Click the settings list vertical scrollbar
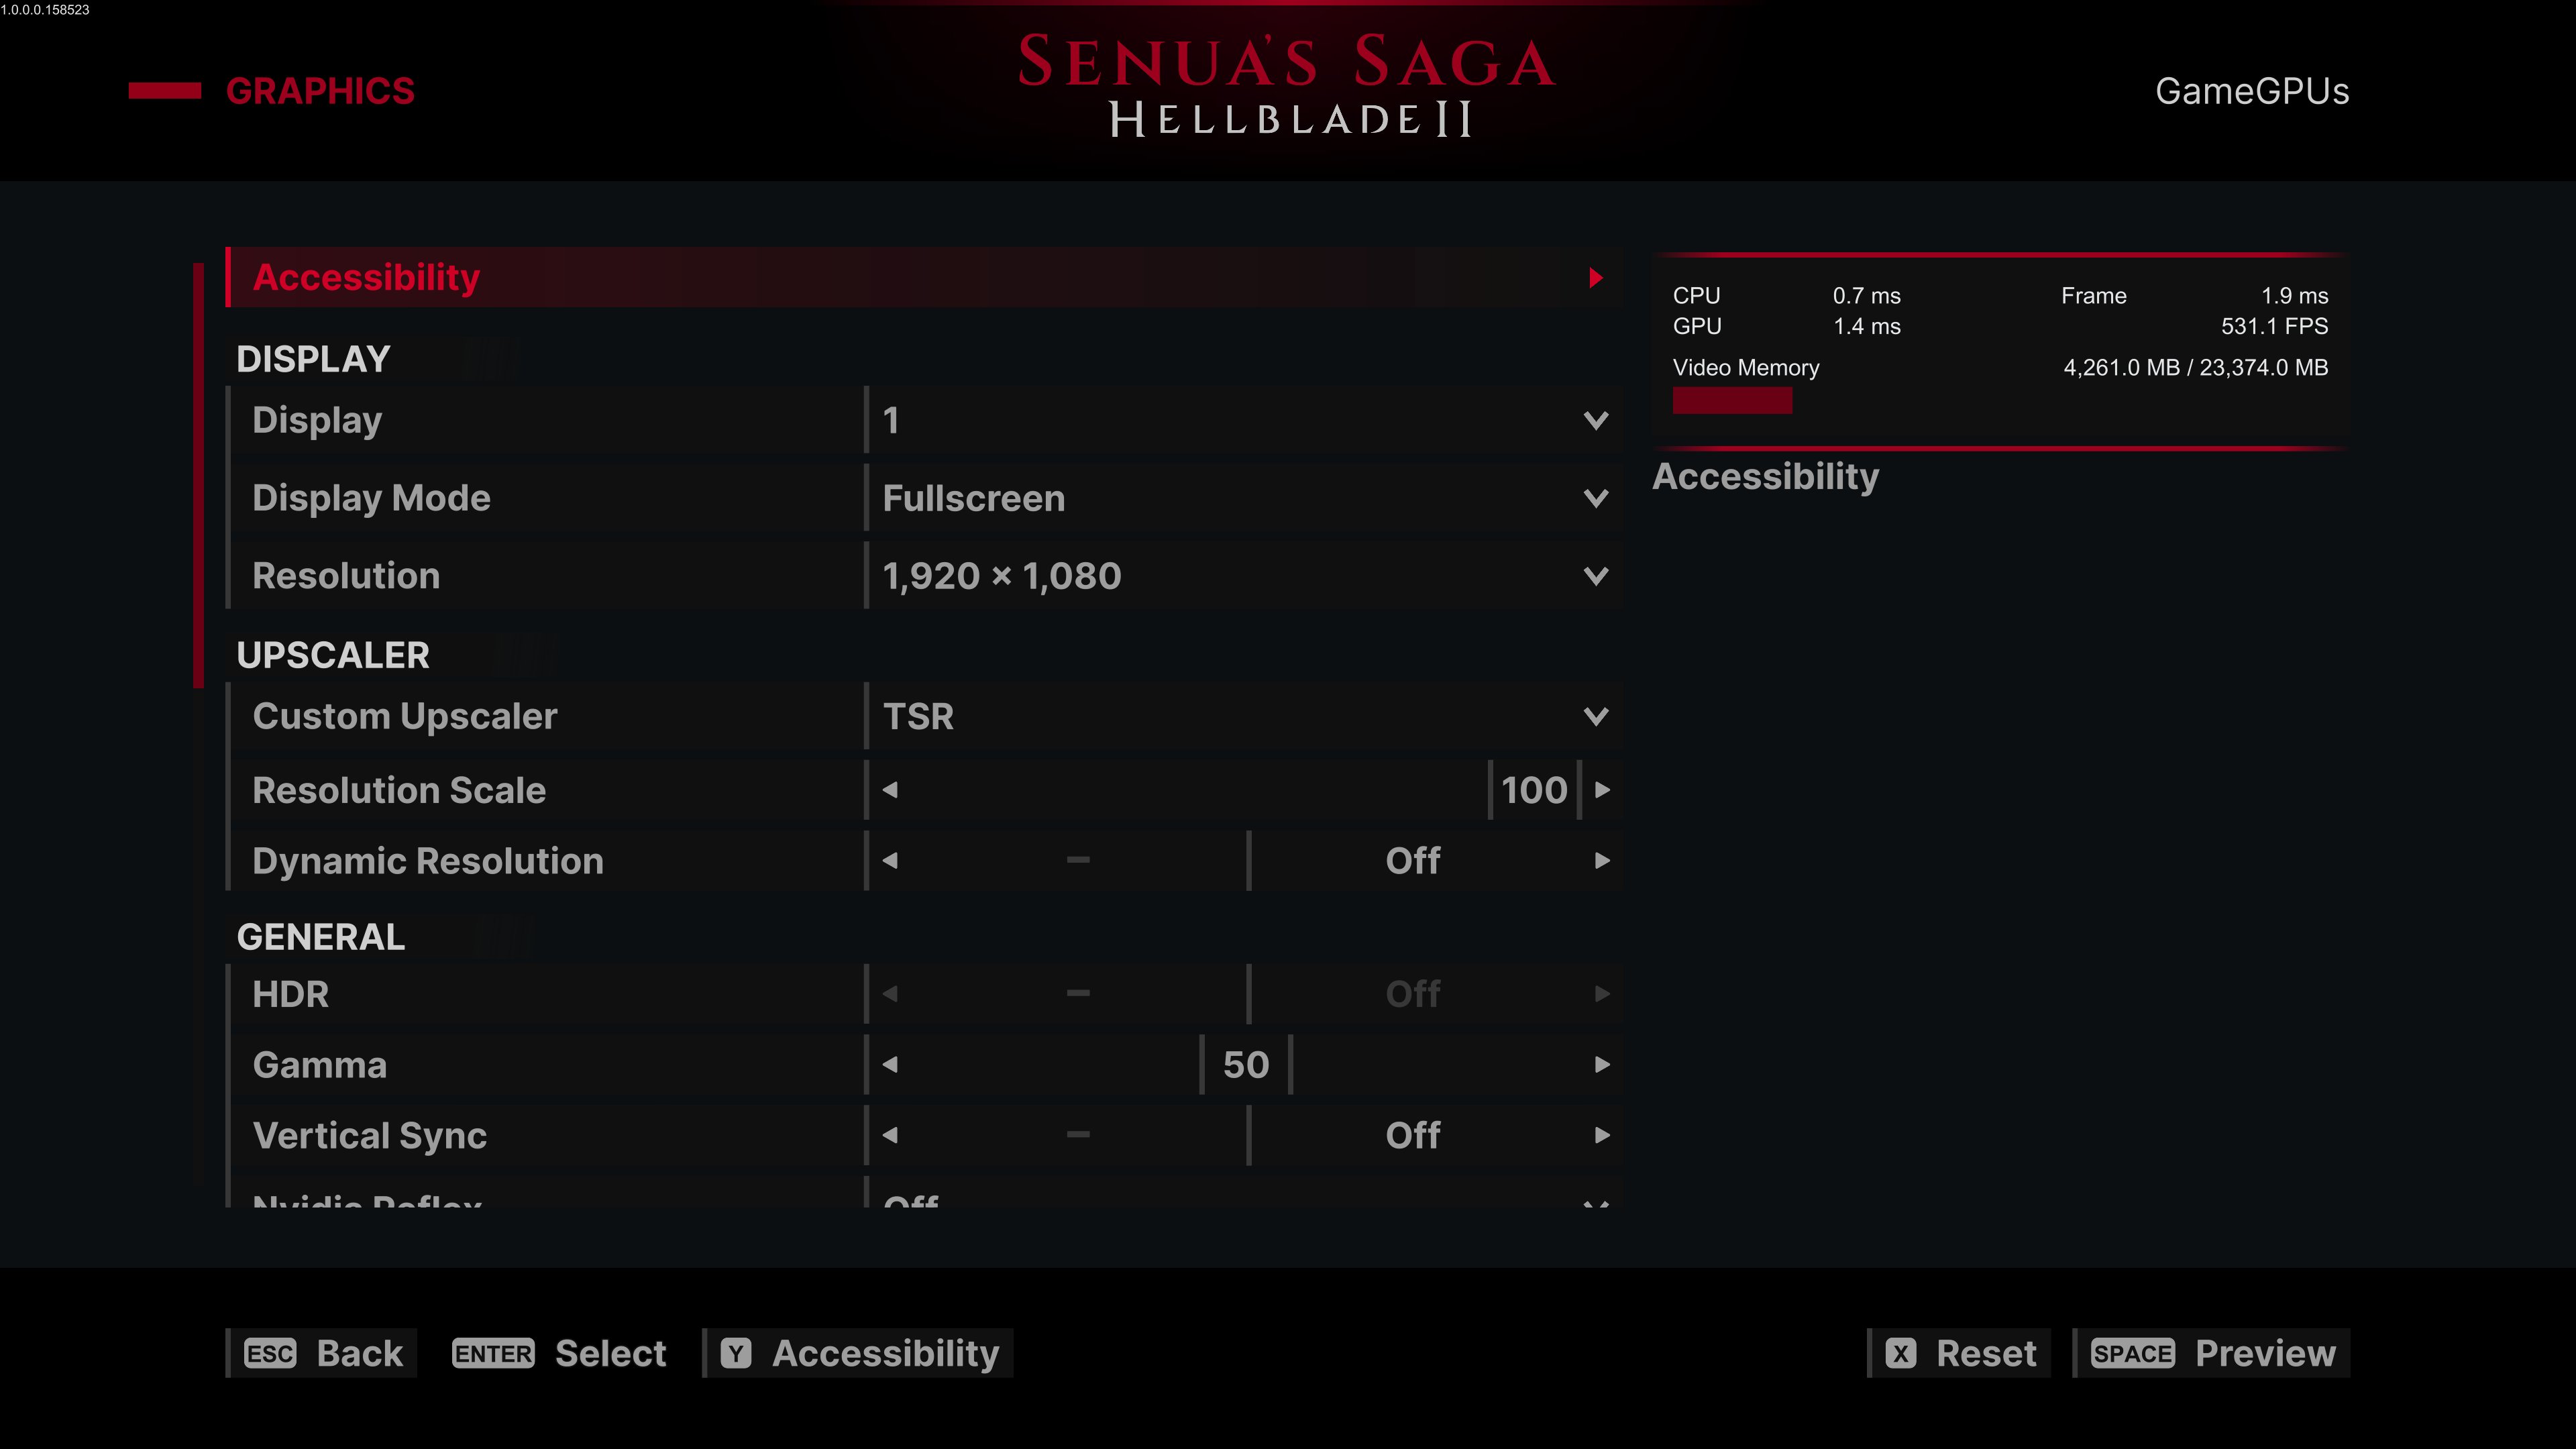Screen dimensions: 2576x1449 coord(199,475)
